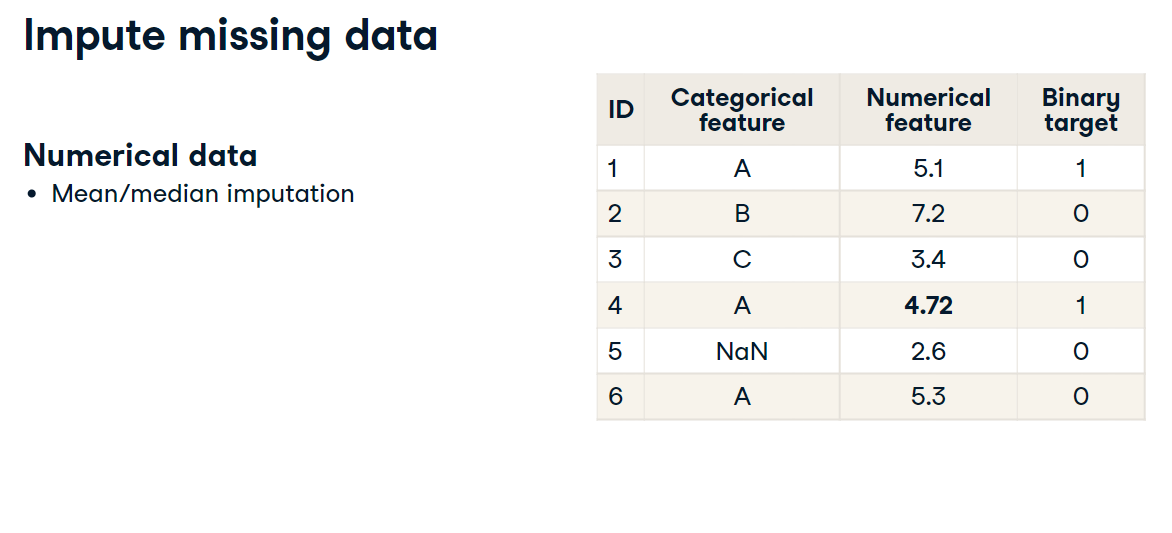Viewport: 1172px width, 533px height.
Task: Select categorical value B in row 2
Action: click(741, 214)
